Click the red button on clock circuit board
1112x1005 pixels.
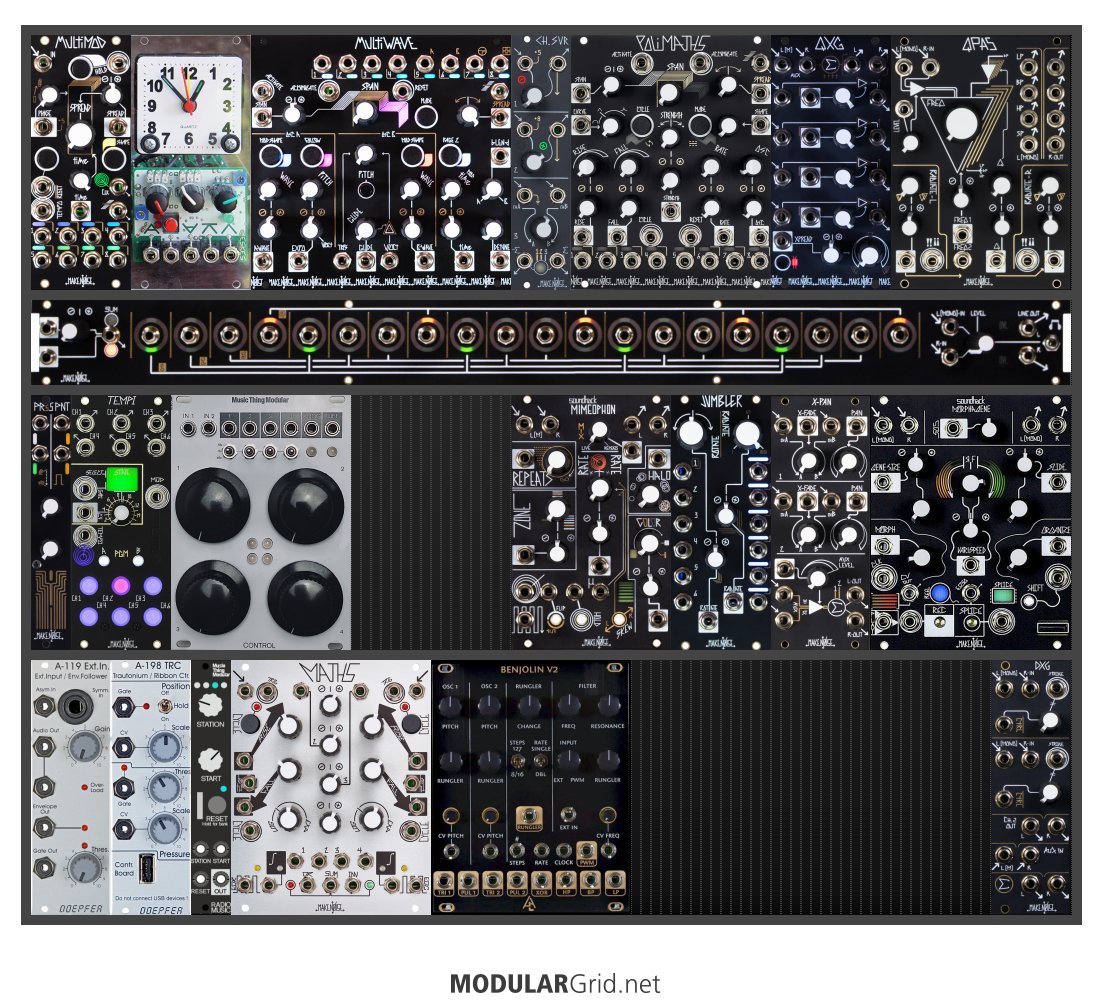point(169,225)
